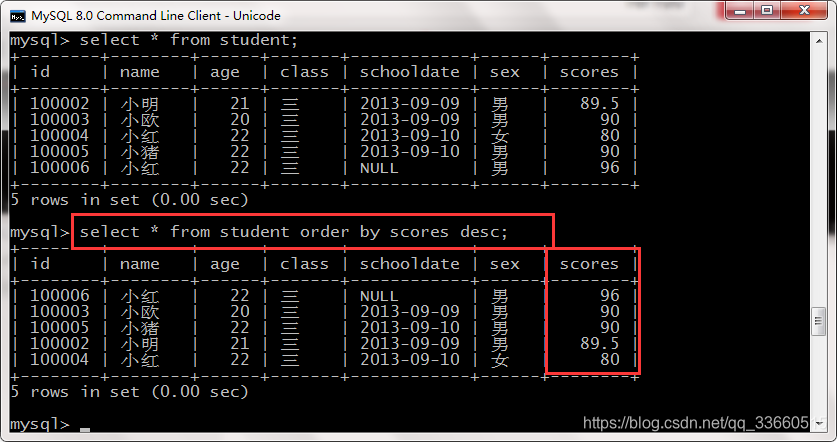Screen dimensions: 837x442
Task: Click id 100006 in sorted query result
Action: [59, 295]
